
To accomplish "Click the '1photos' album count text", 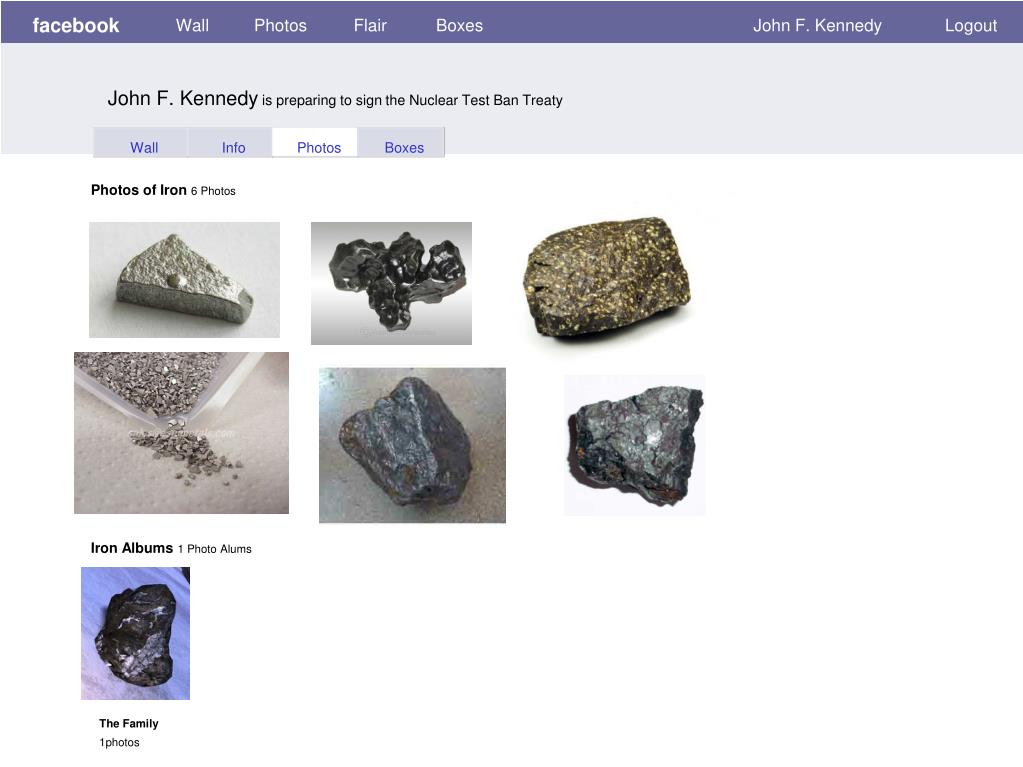I will [x=119, y=742].
